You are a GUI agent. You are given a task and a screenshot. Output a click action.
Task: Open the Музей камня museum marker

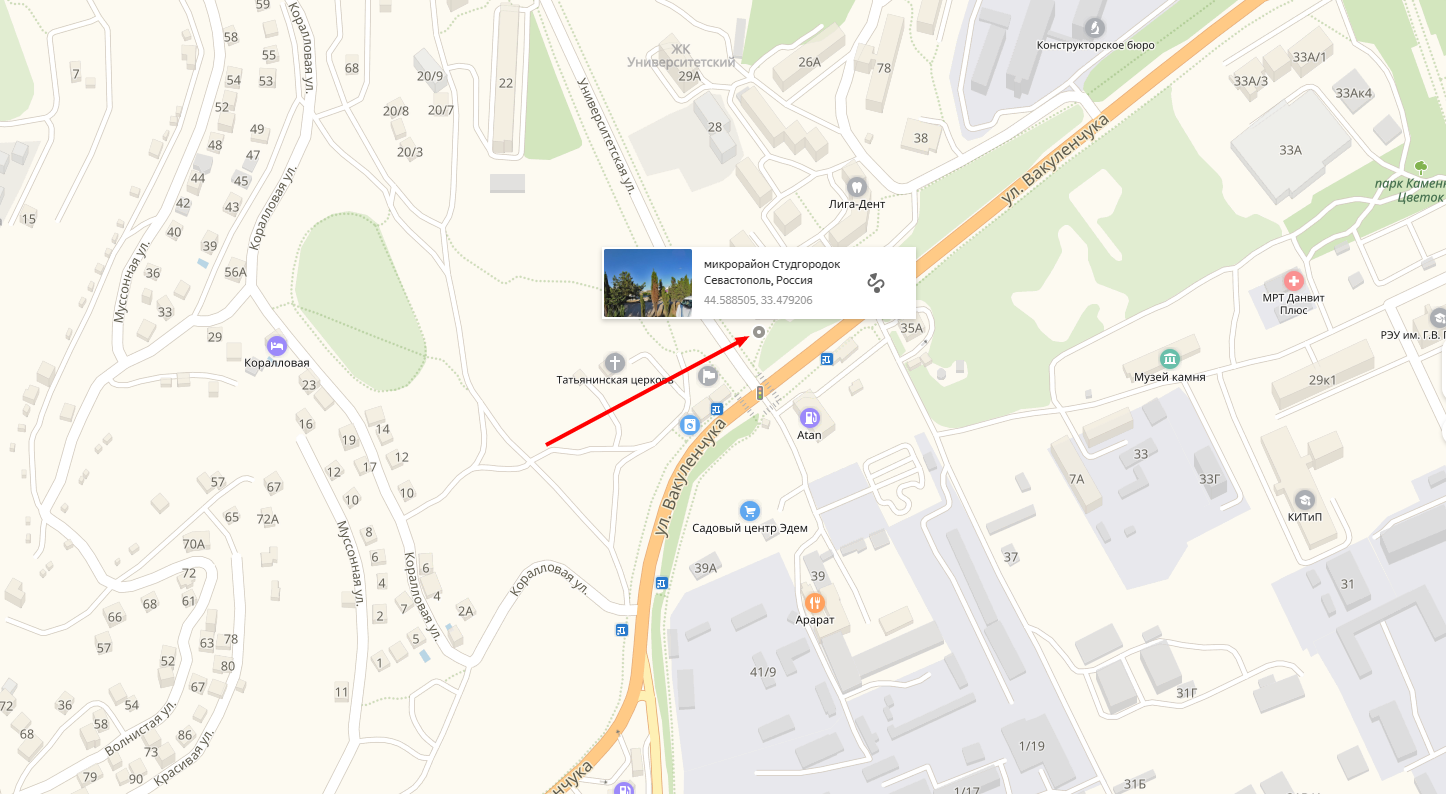(x=1169, y=359)
